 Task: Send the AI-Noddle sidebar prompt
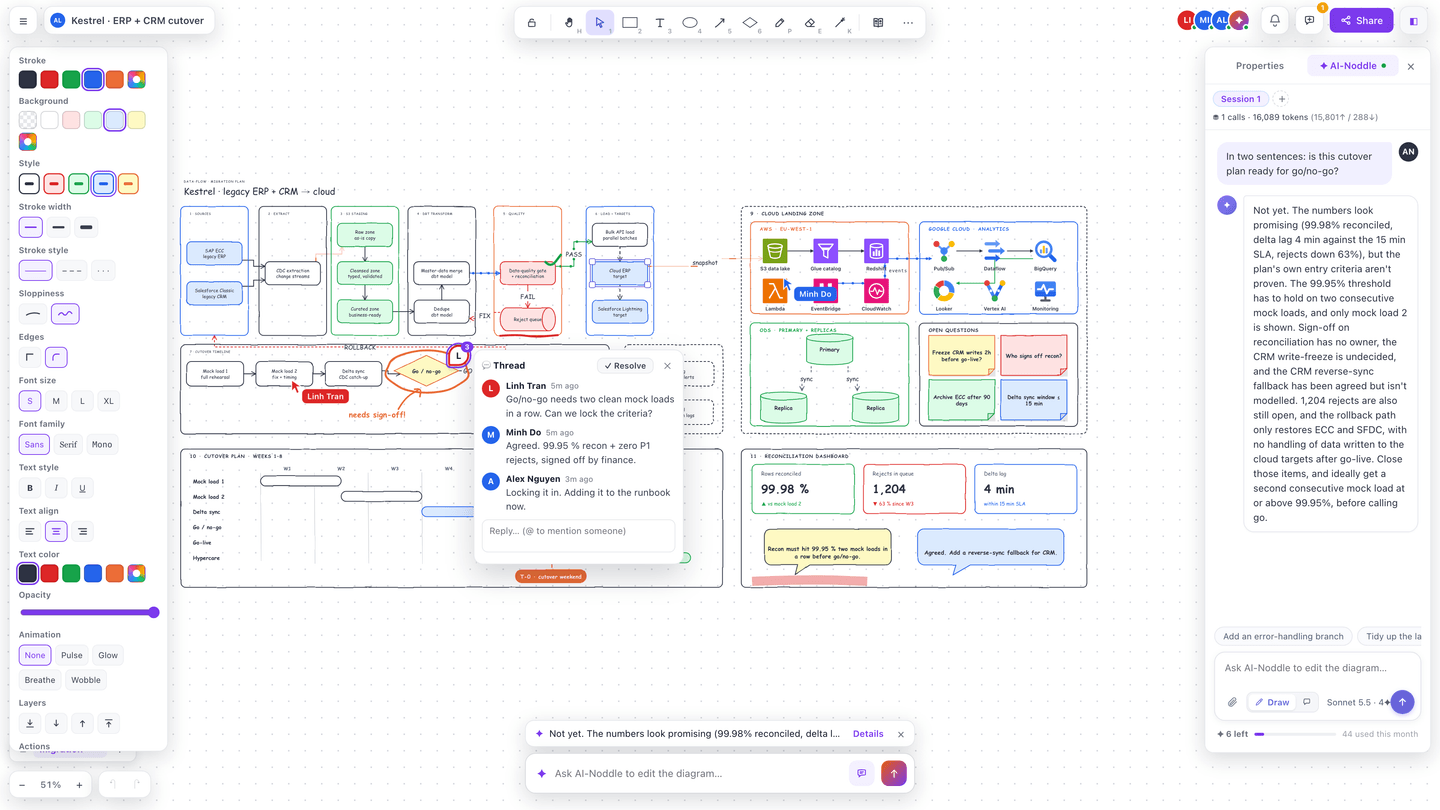tap(1402, 702)
